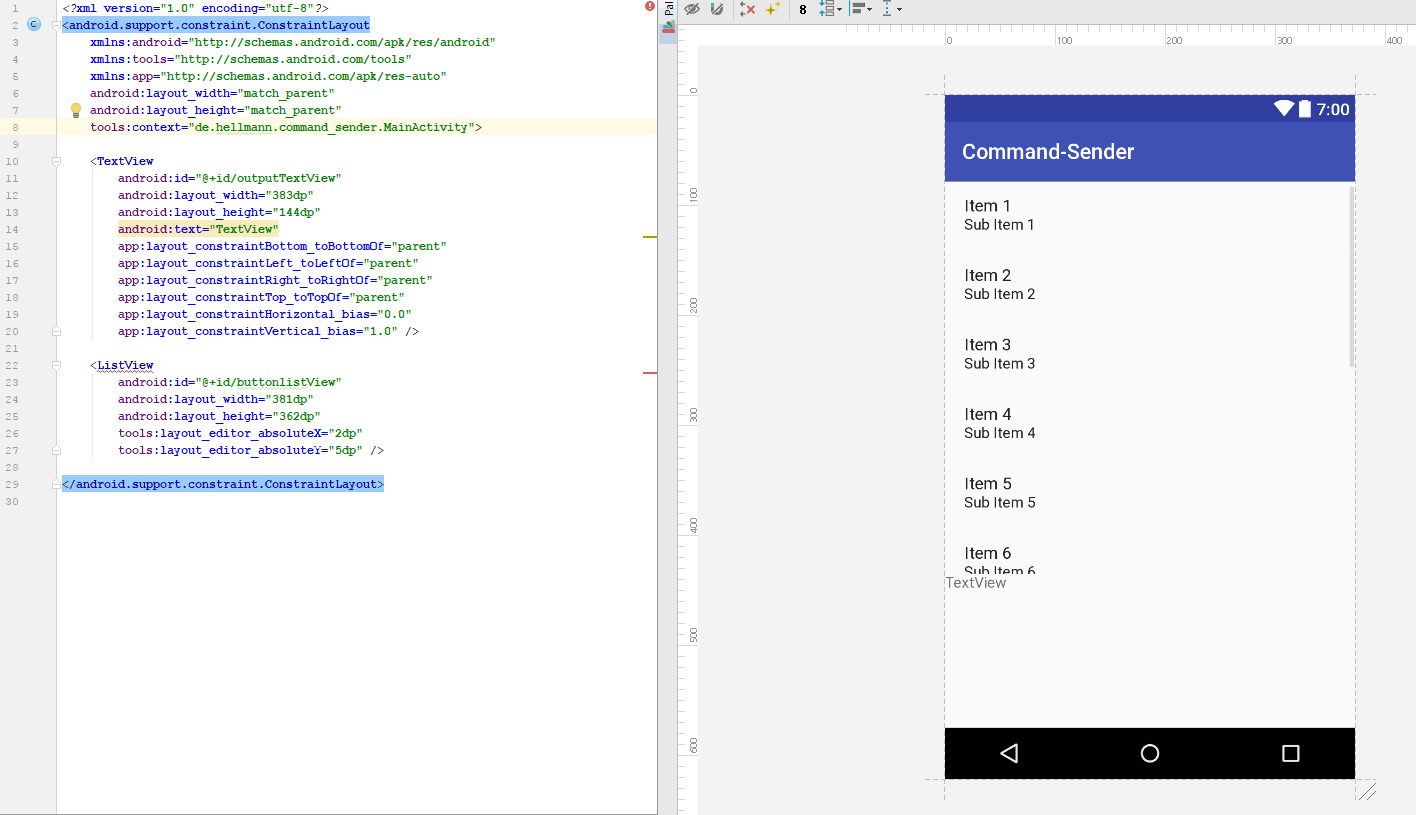Click the red error stripe marker
1416x815 pixels.
coord(650,373)
